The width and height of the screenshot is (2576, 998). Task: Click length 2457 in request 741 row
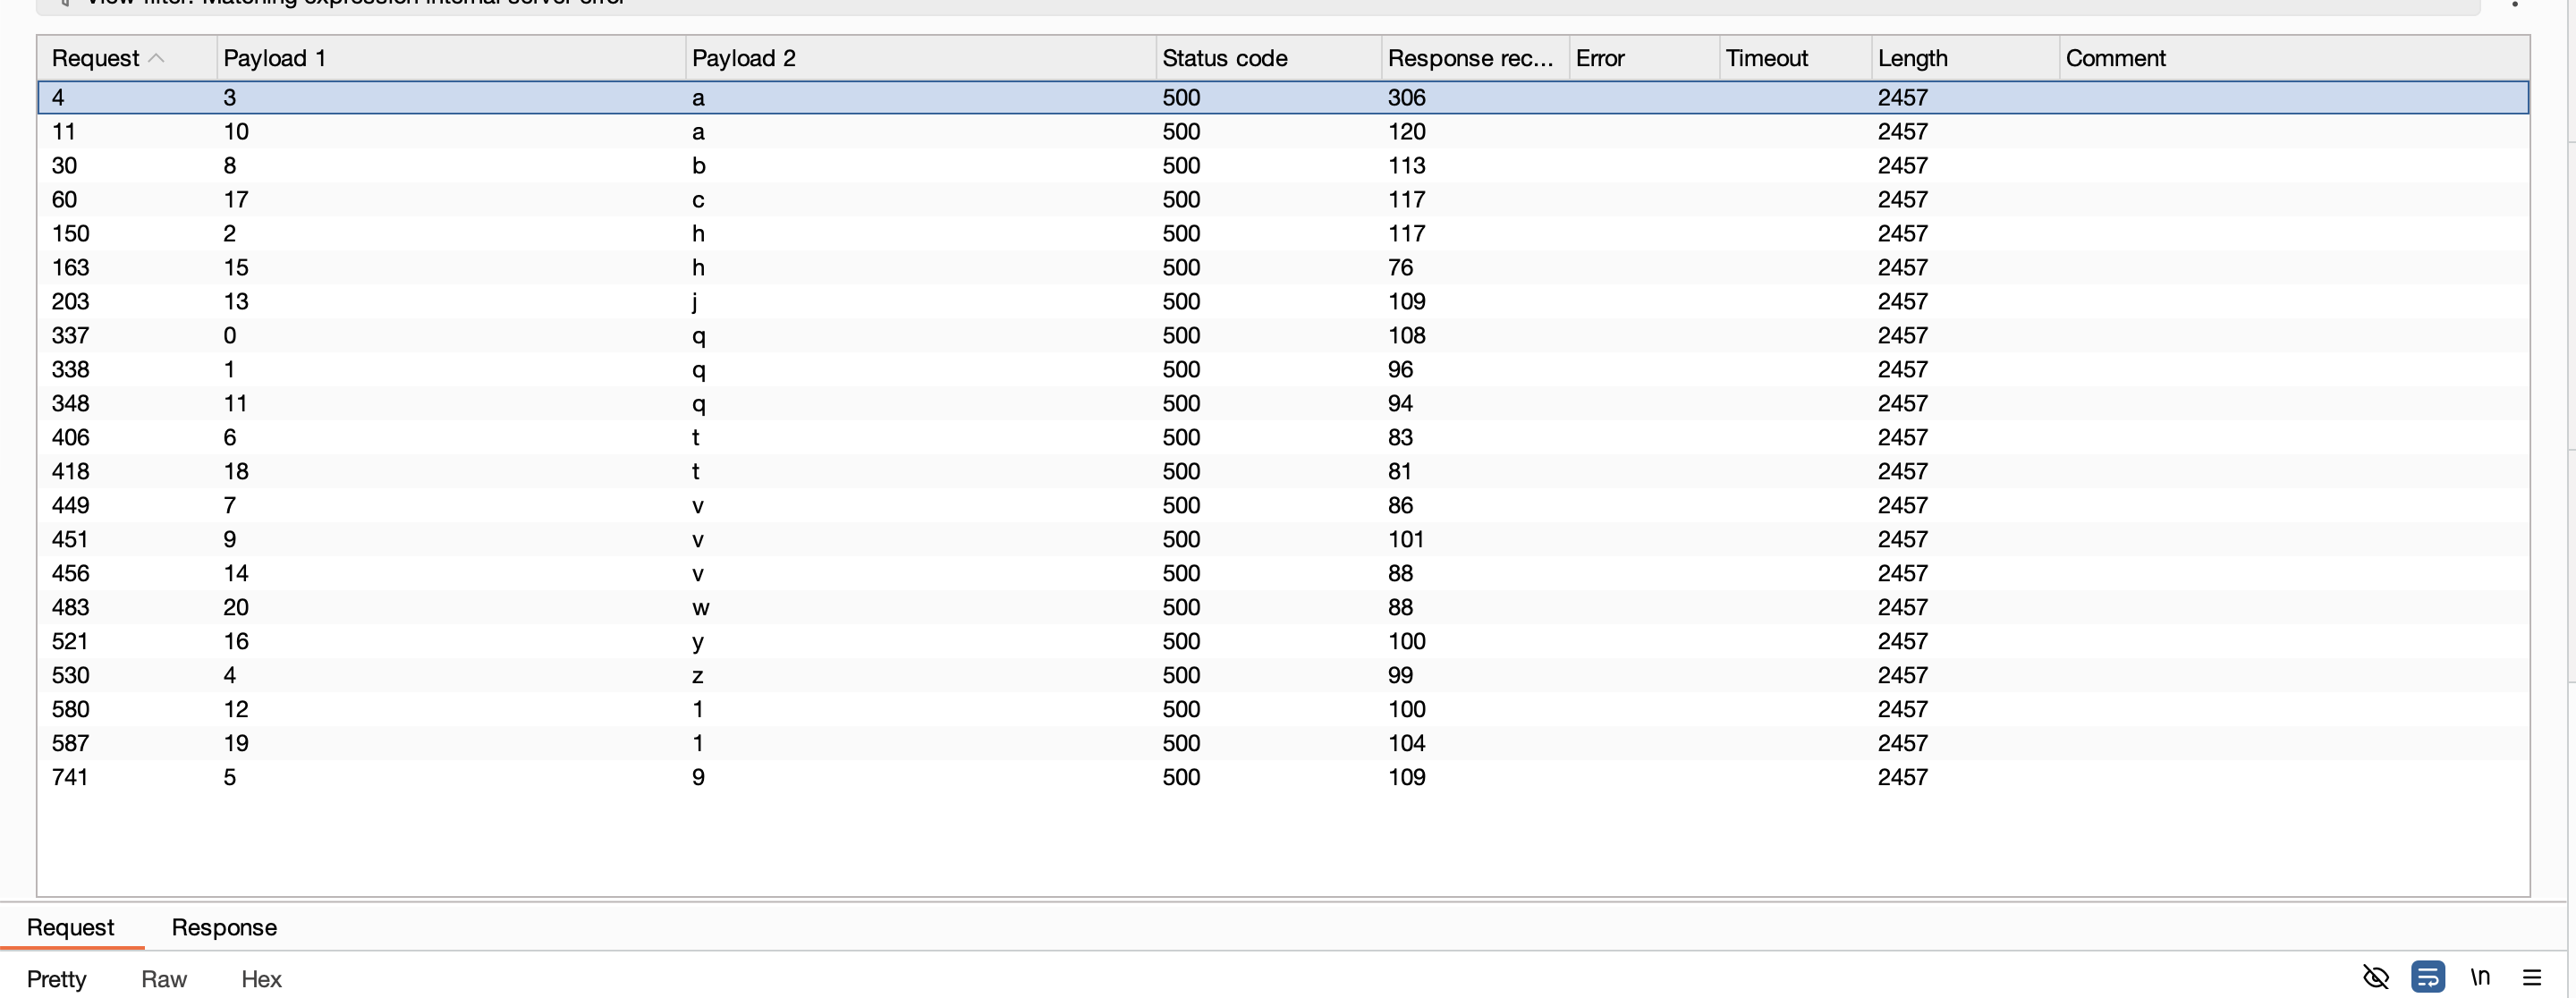pos(1902,777)
